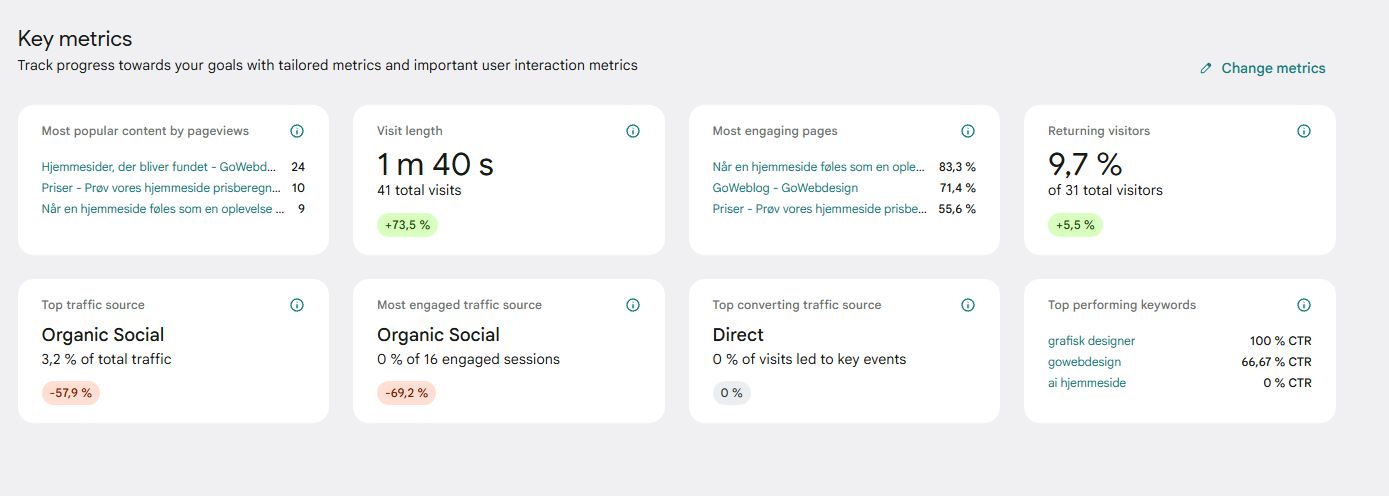Show info for Most engaged traffic source

tap(633, 305)
